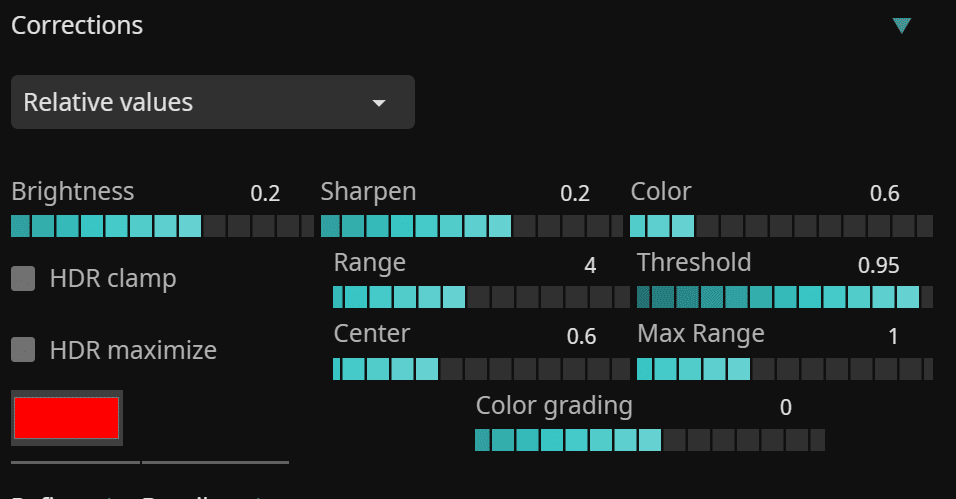This screenshot has height=499, width=956.
Task: Click the Max Range value 1
Action: coord(894,336)
